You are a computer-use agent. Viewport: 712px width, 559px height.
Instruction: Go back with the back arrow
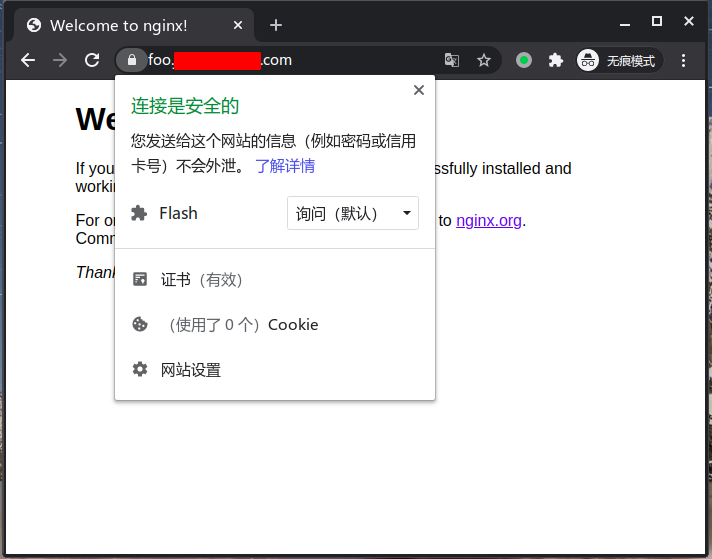[28, 60]
